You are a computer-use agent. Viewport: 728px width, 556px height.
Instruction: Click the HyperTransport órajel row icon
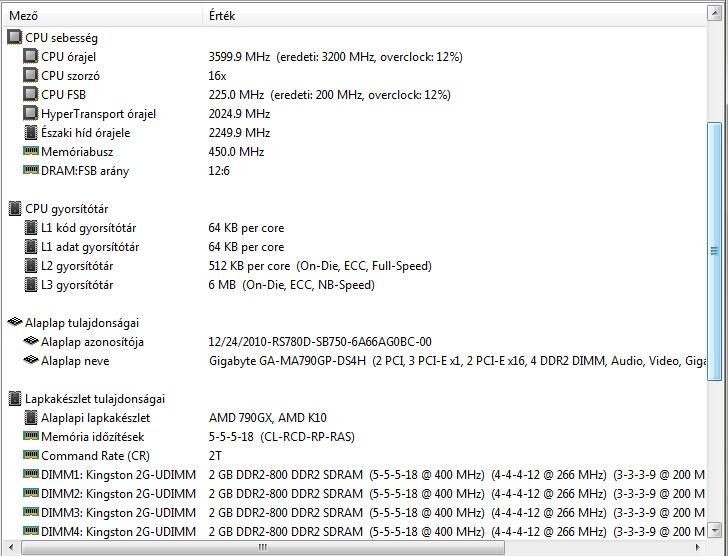pos(31,114)
